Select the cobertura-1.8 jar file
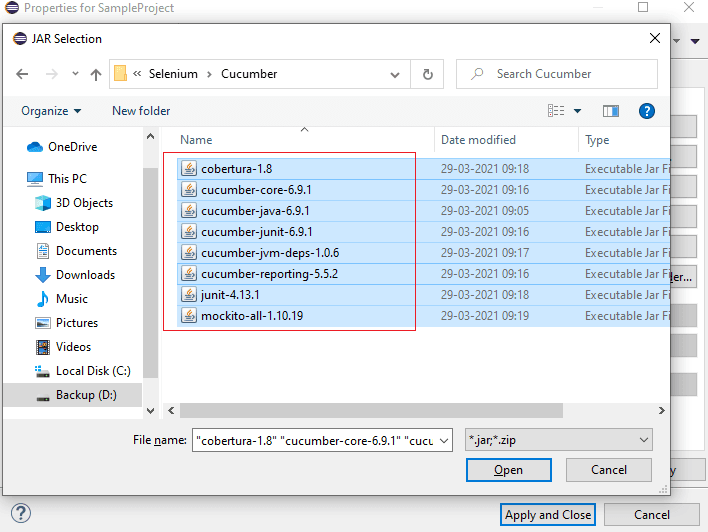This screenshot has height=532, width=708. click(x=236, y=168)
